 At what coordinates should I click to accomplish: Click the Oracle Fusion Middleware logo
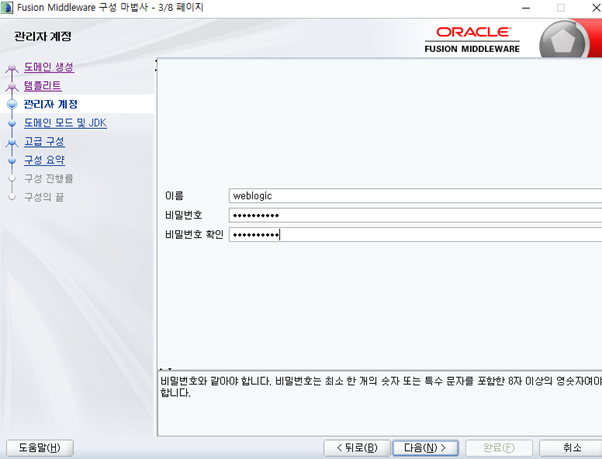472,40
